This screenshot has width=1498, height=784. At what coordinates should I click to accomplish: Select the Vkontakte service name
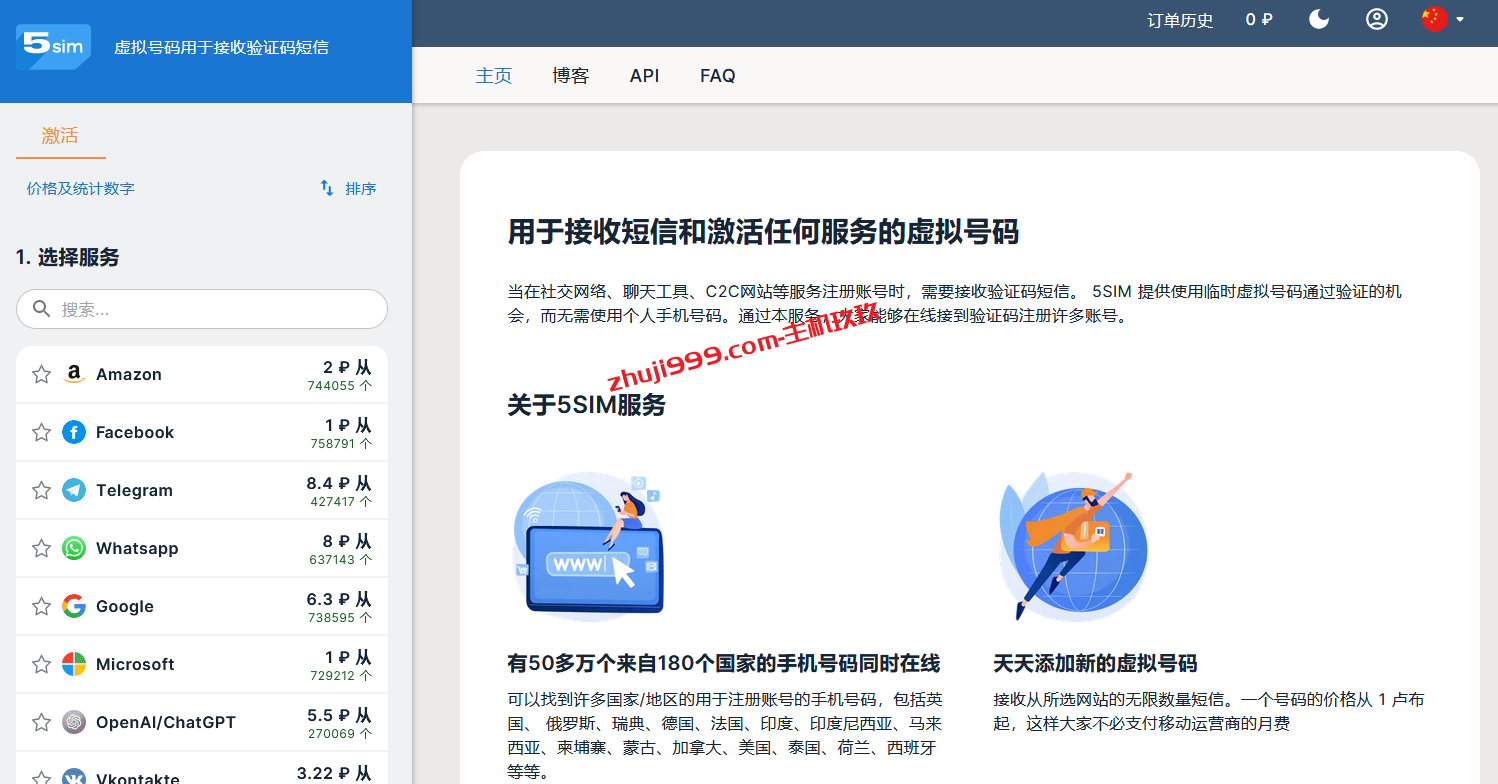pyautogui.click(x=138, y=778)
